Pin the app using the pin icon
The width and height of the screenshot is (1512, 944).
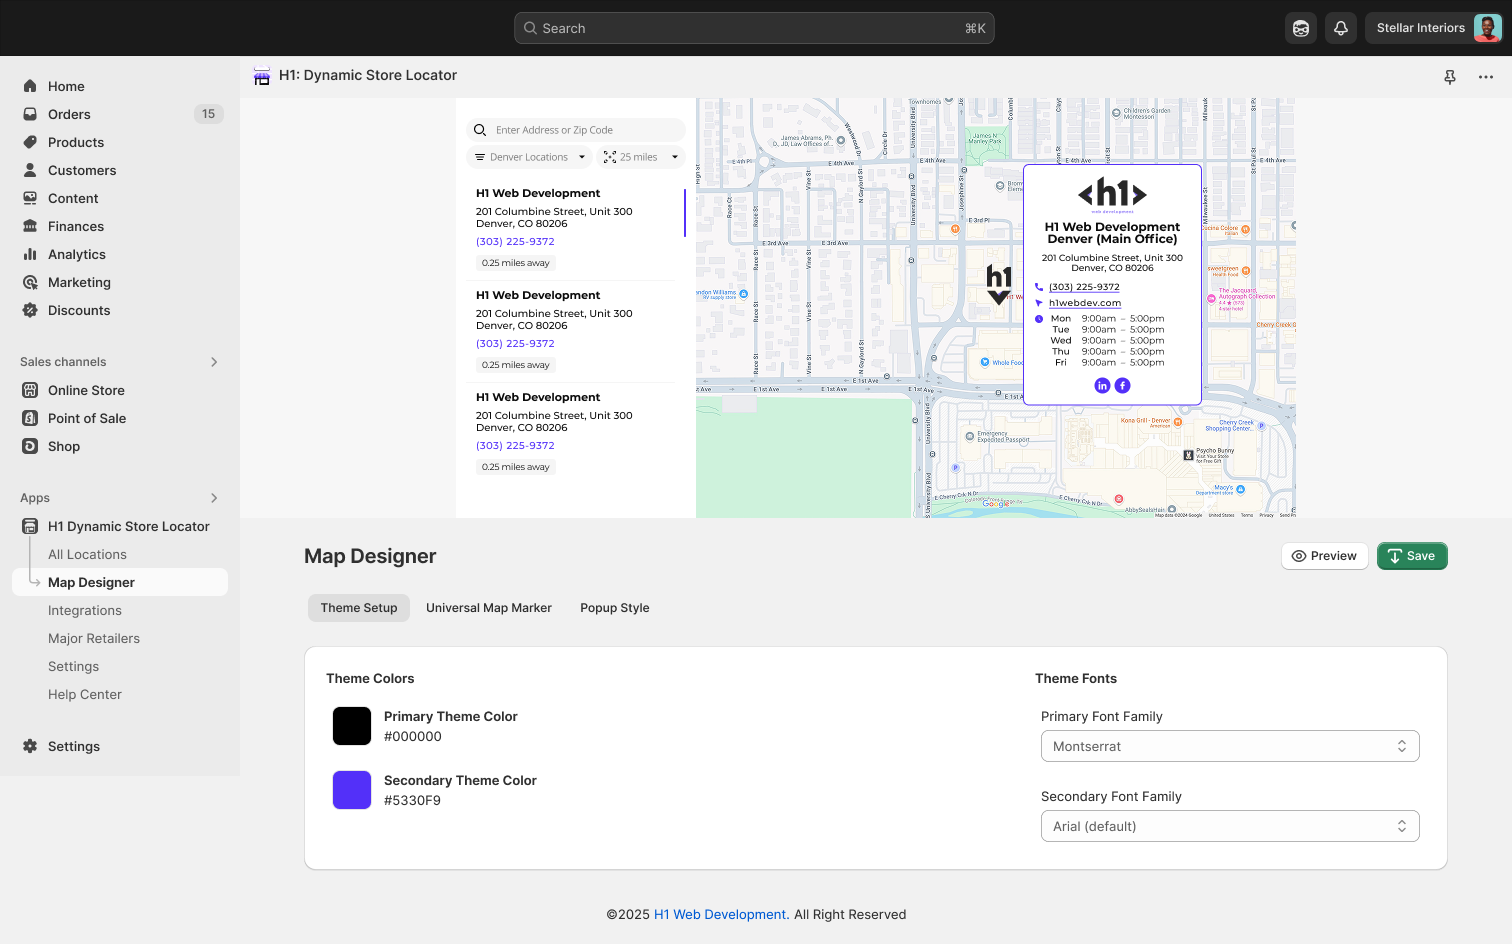coord(1450,77)
